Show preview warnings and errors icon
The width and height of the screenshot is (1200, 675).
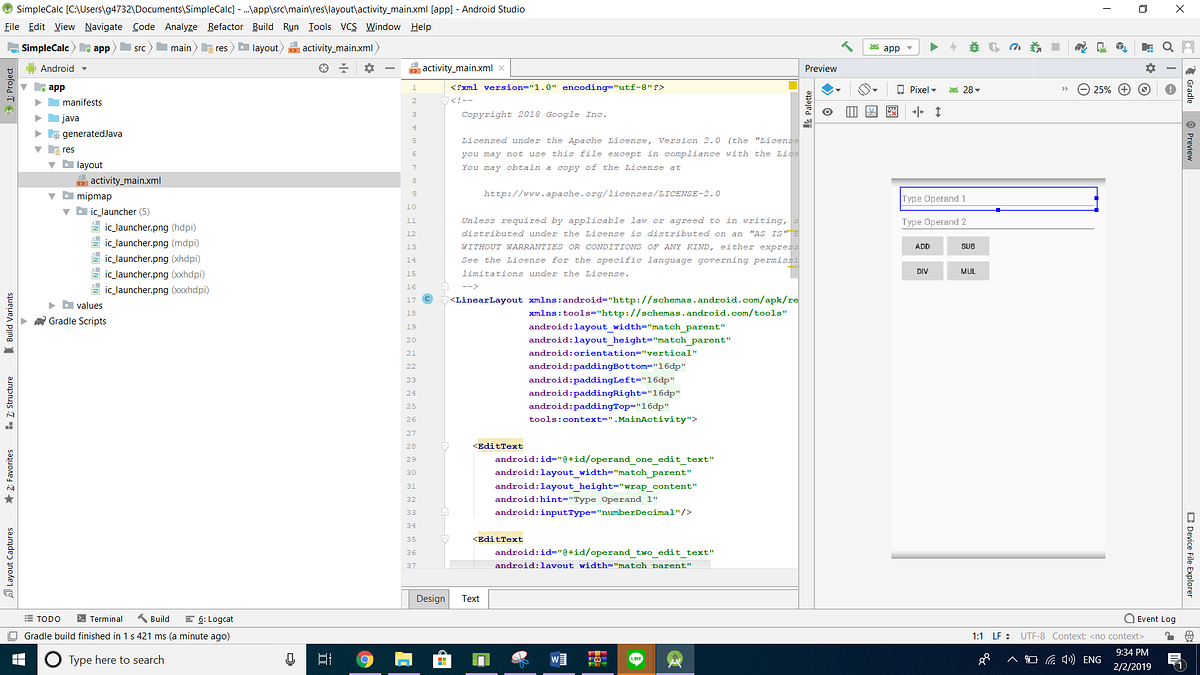click(x=1170, y=89)
